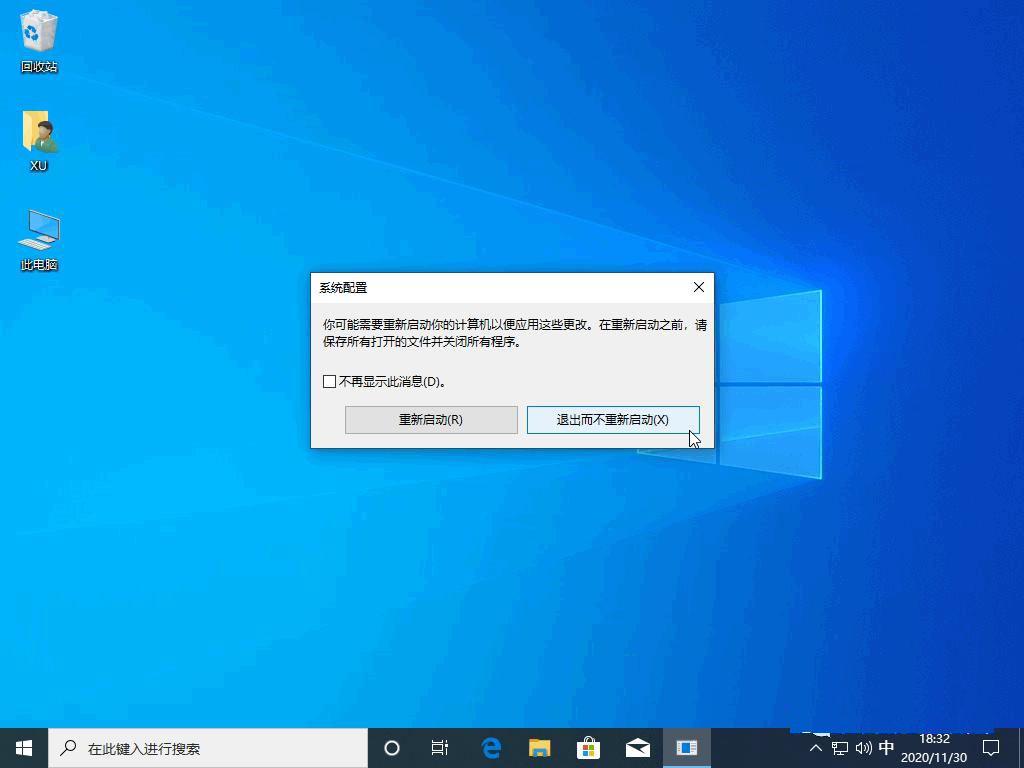Open File Explorer from the taskbar
The width and height of the screenshot is (1024, 768).
tap(539, 748)
